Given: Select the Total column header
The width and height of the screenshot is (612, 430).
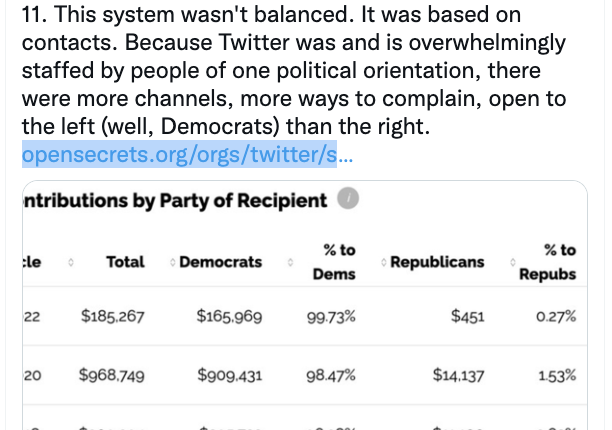Looking at the screenshot, I should [125, 262].
